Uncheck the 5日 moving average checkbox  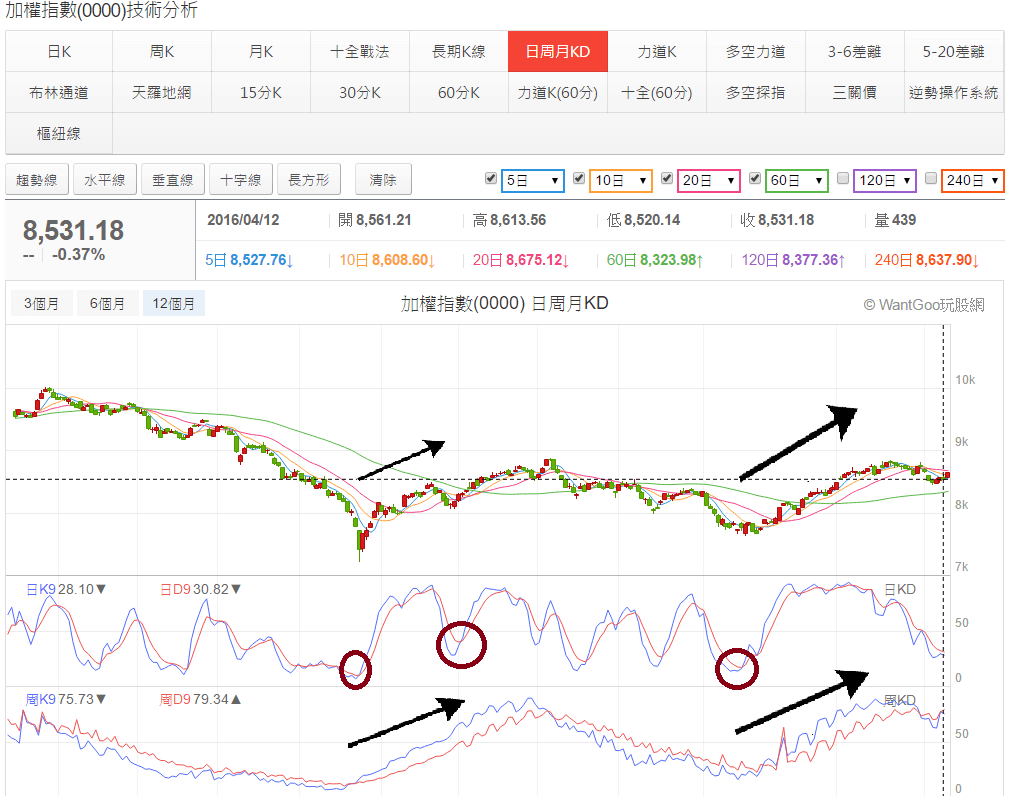[x=490, y=179]
